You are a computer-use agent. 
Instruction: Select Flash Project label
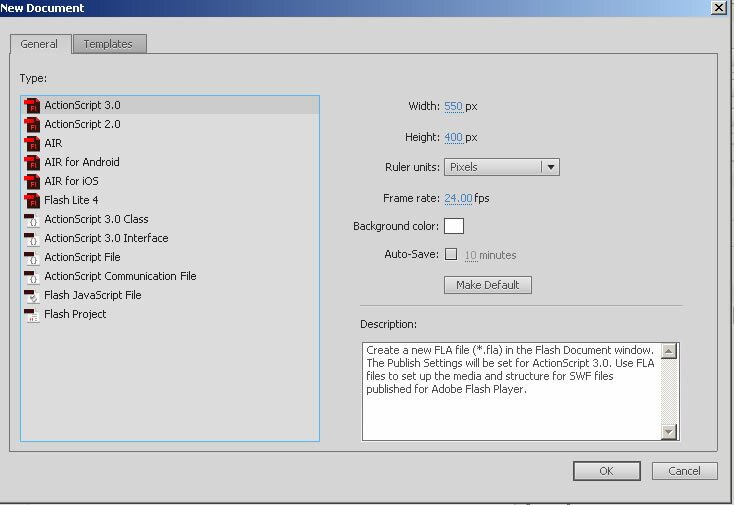75,314
